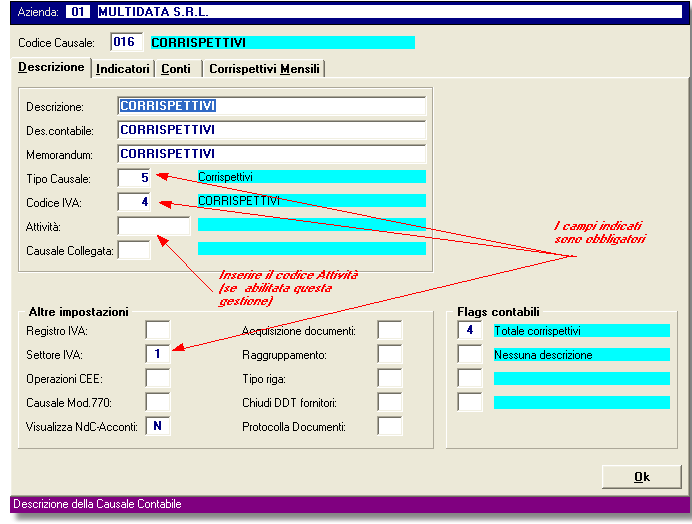Click the 'Totale corrispettivi' flag description

tap(582, 331)
